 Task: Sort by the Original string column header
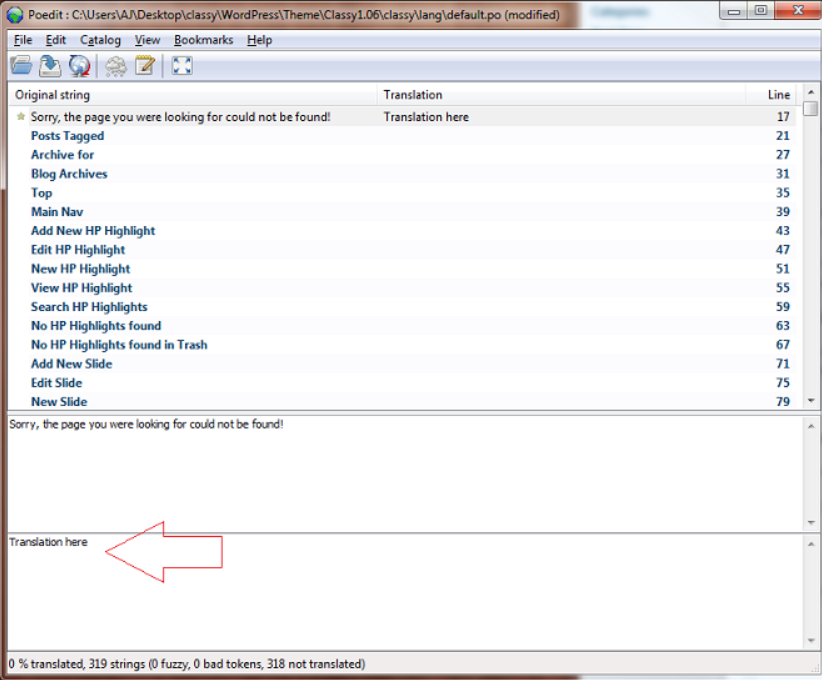(193, 95)
